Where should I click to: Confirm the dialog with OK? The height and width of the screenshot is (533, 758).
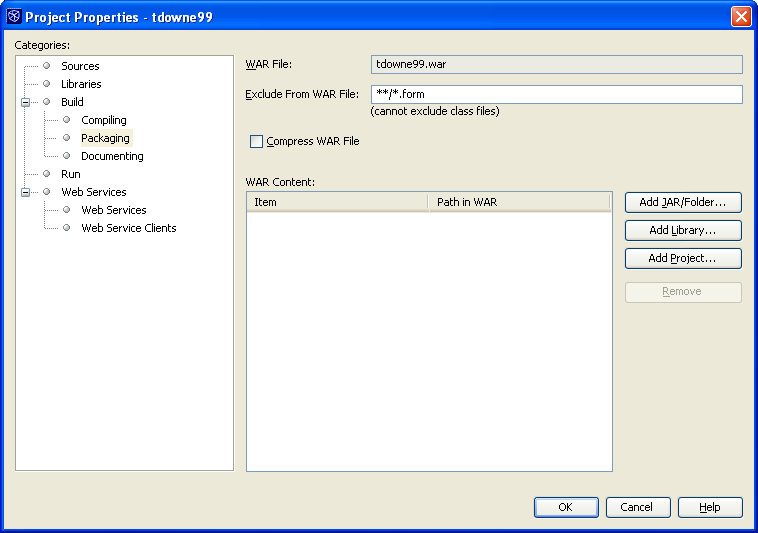click(x=566, y=507)
